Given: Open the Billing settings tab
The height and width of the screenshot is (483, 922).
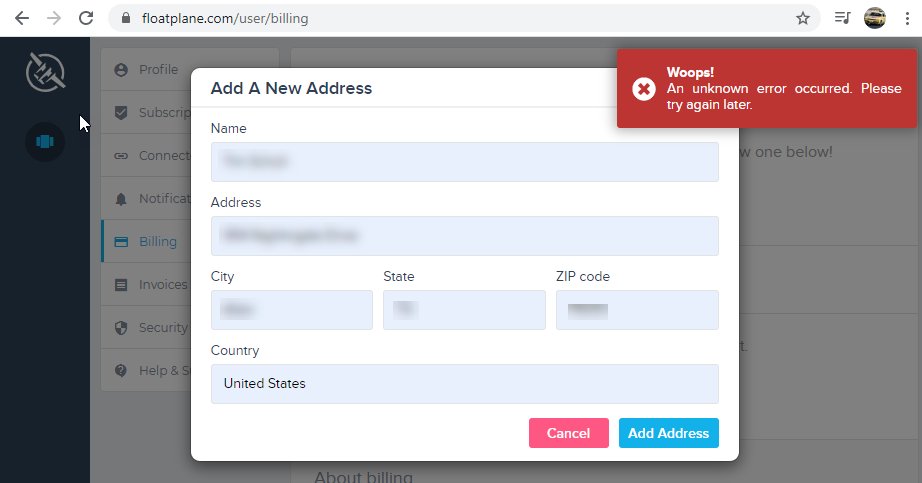Looking at the screenshot, I should 146,241.
